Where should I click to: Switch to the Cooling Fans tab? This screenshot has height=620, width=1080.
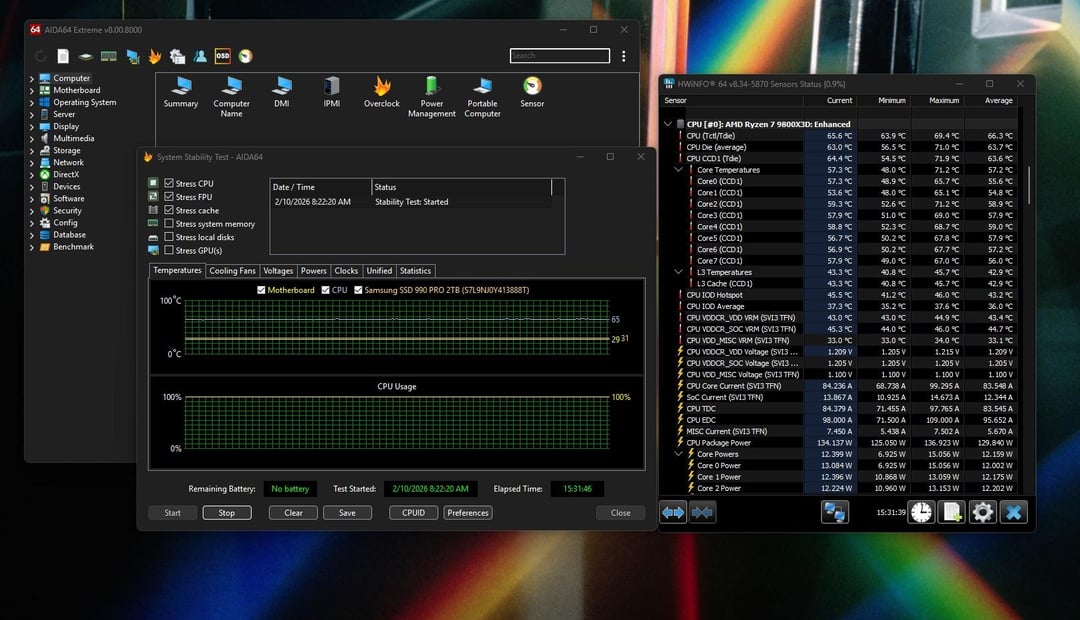pyautogui.click(x=232, y=271)
